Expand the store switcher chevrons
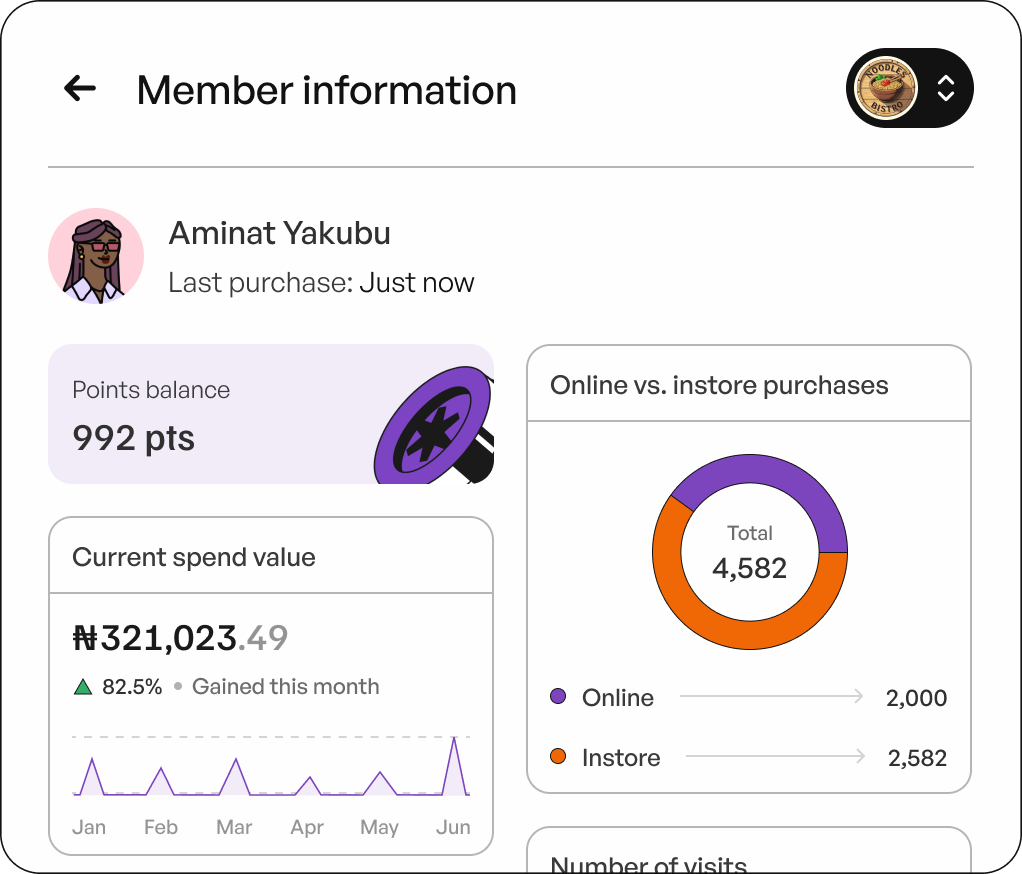 946,89
